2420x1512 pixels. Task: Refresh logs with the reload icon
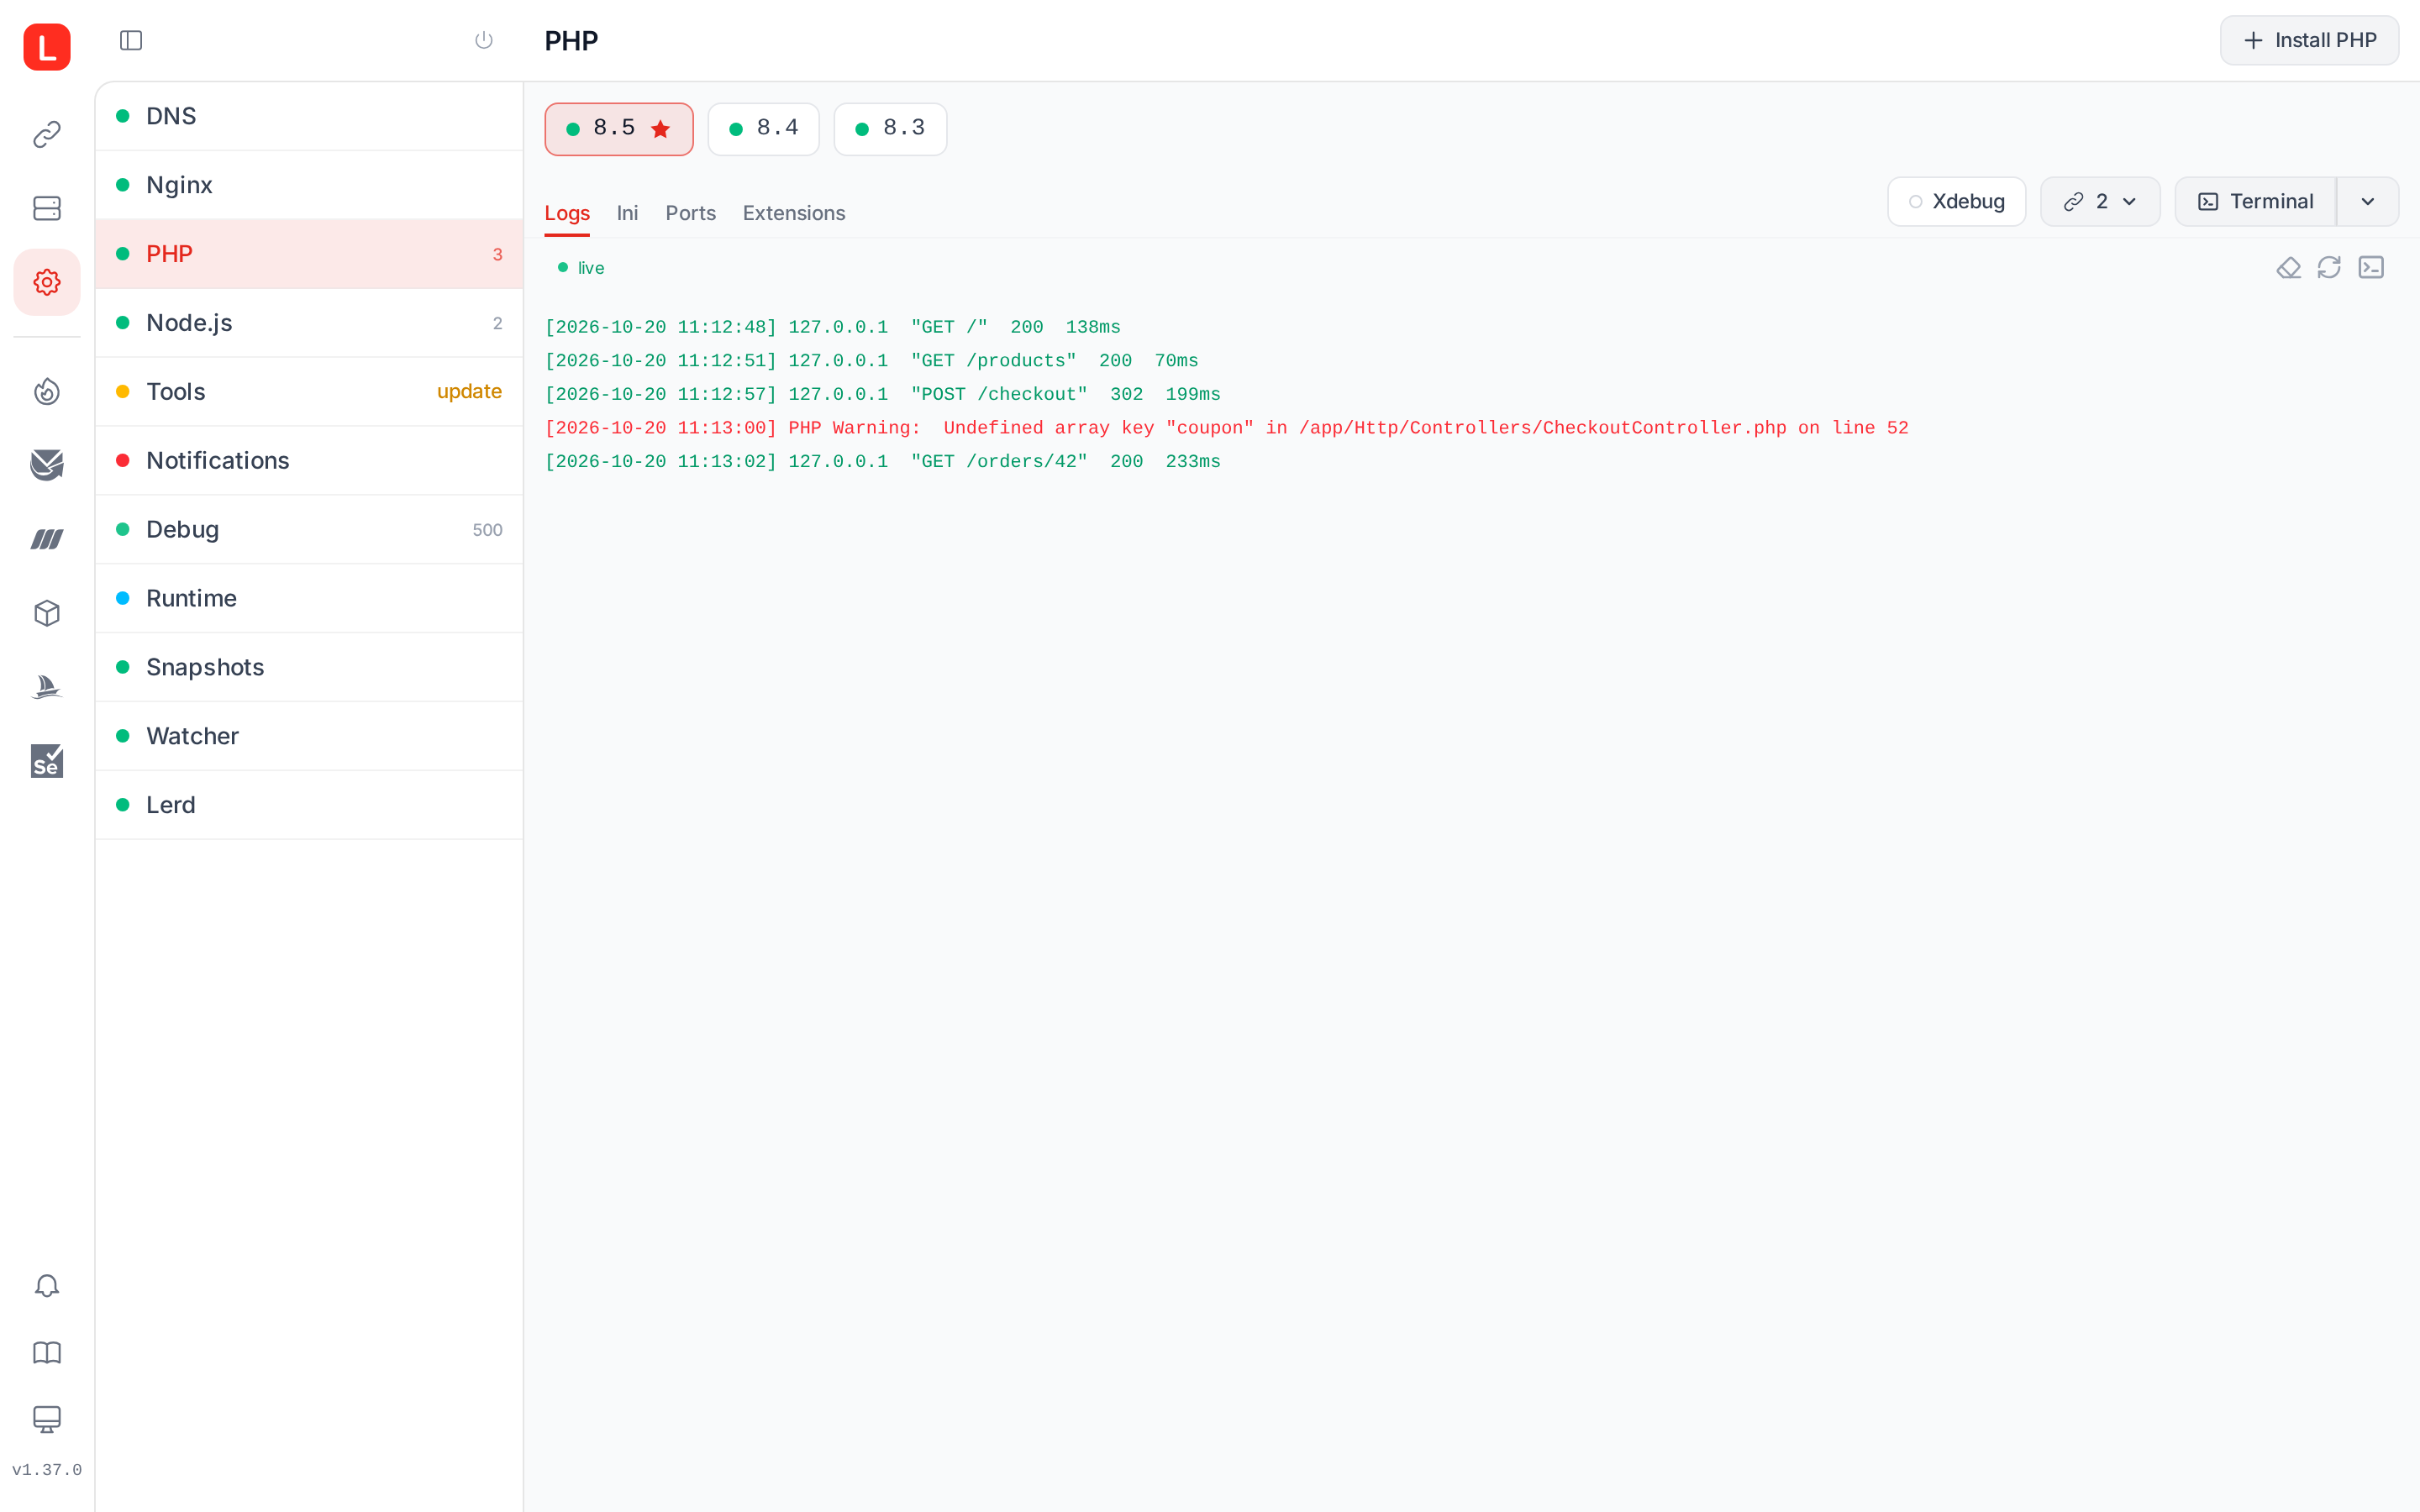(x=2329, y=268)
